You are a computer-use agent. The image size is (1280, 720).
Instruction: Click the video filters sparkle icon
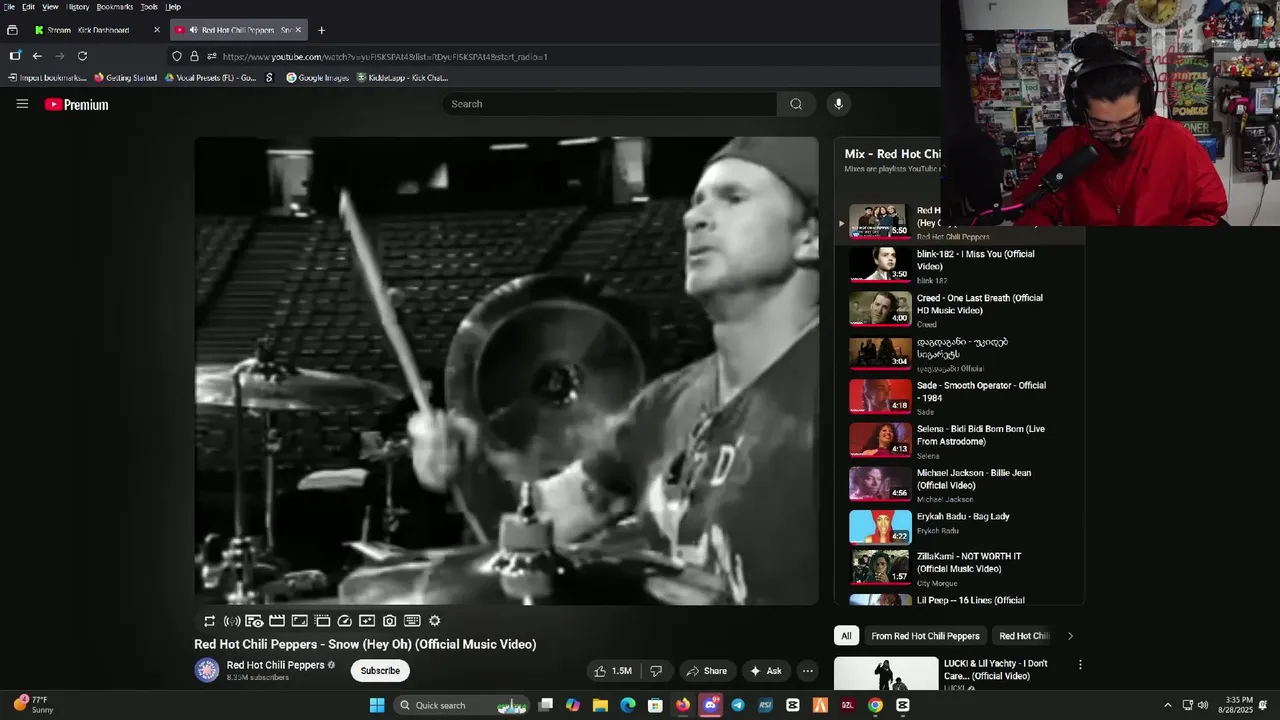click(367, 621)
